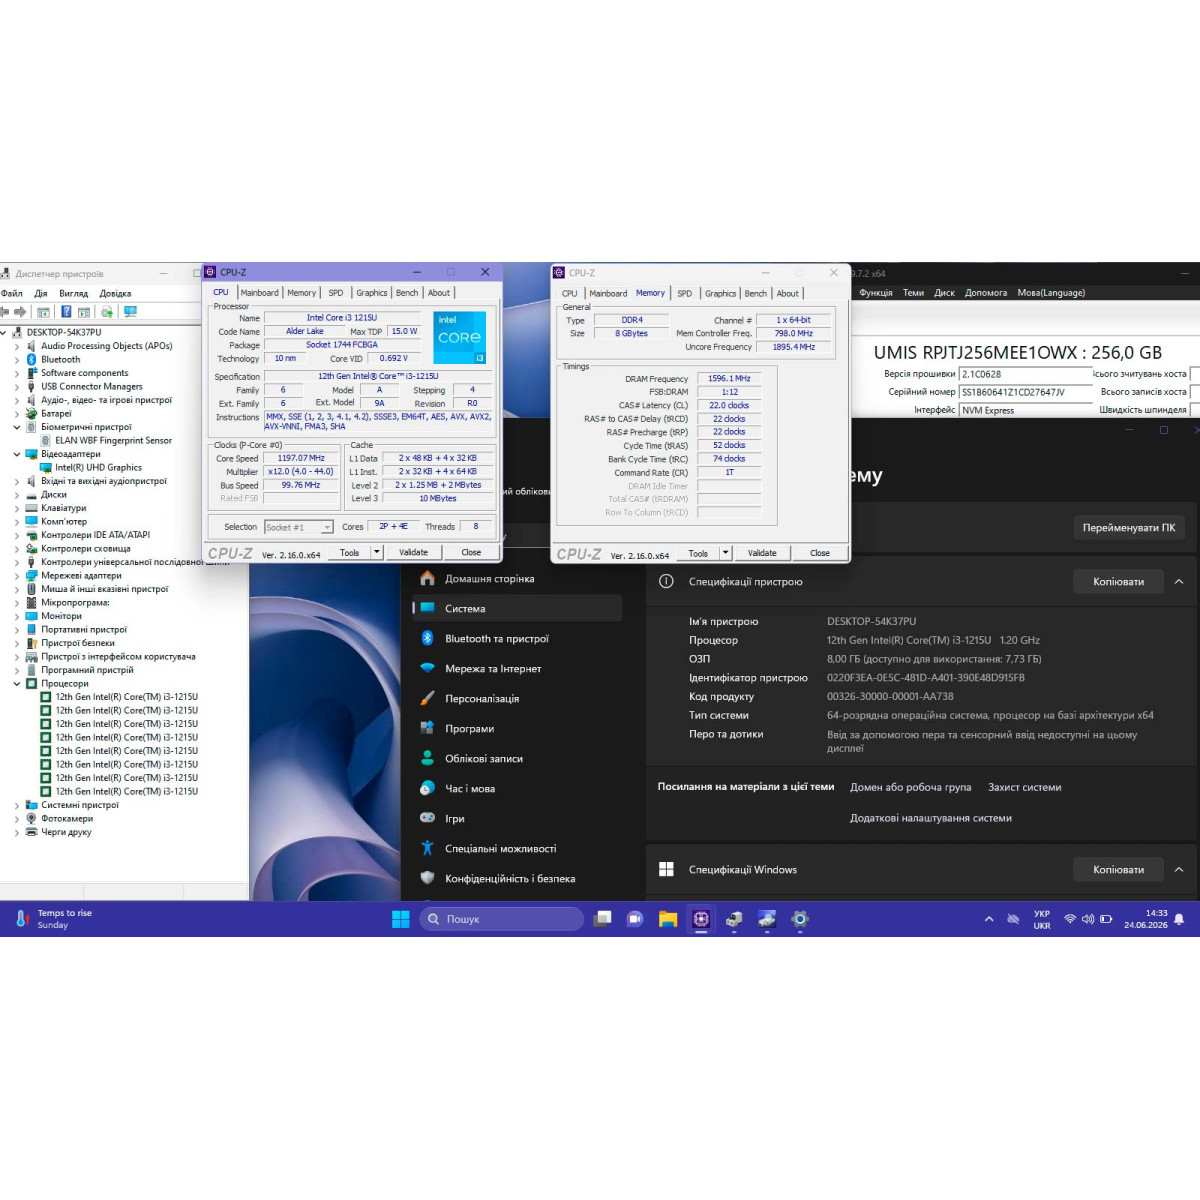
Task: Click Копіювати for Специфікації пристрою
Action: click(1118, 581)
